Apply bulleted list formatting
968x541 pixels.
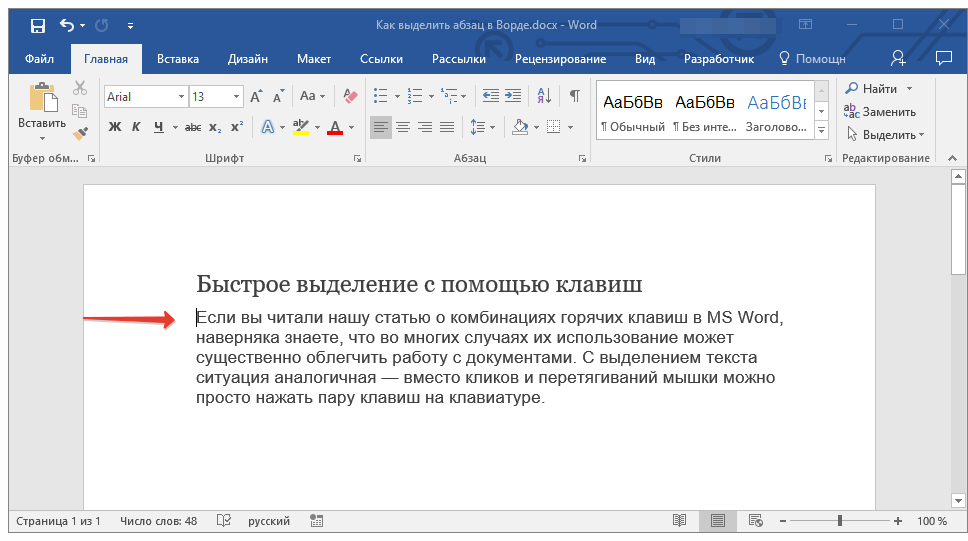click(380, 96)
